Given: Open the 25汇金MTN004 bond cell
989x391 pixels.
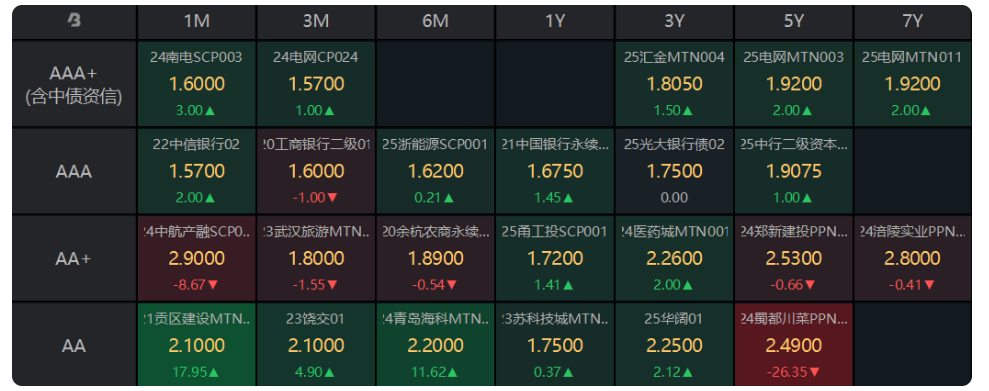Looking at the screenshot, I should click(674, 84).
